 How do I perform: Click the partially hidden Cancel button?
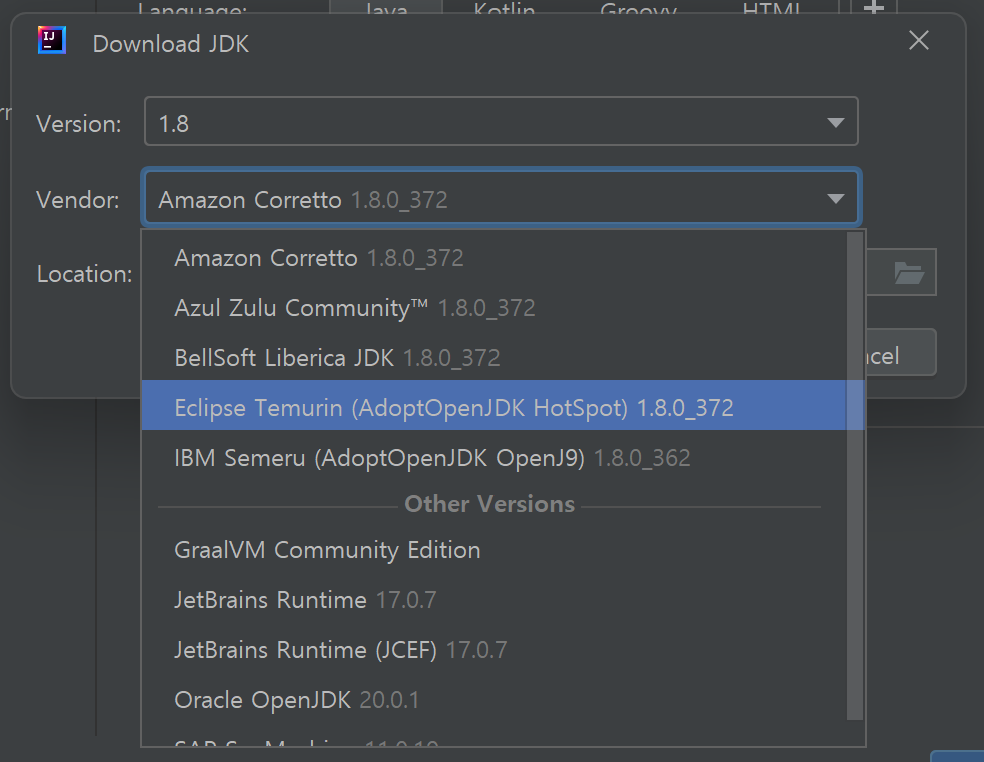901,353
